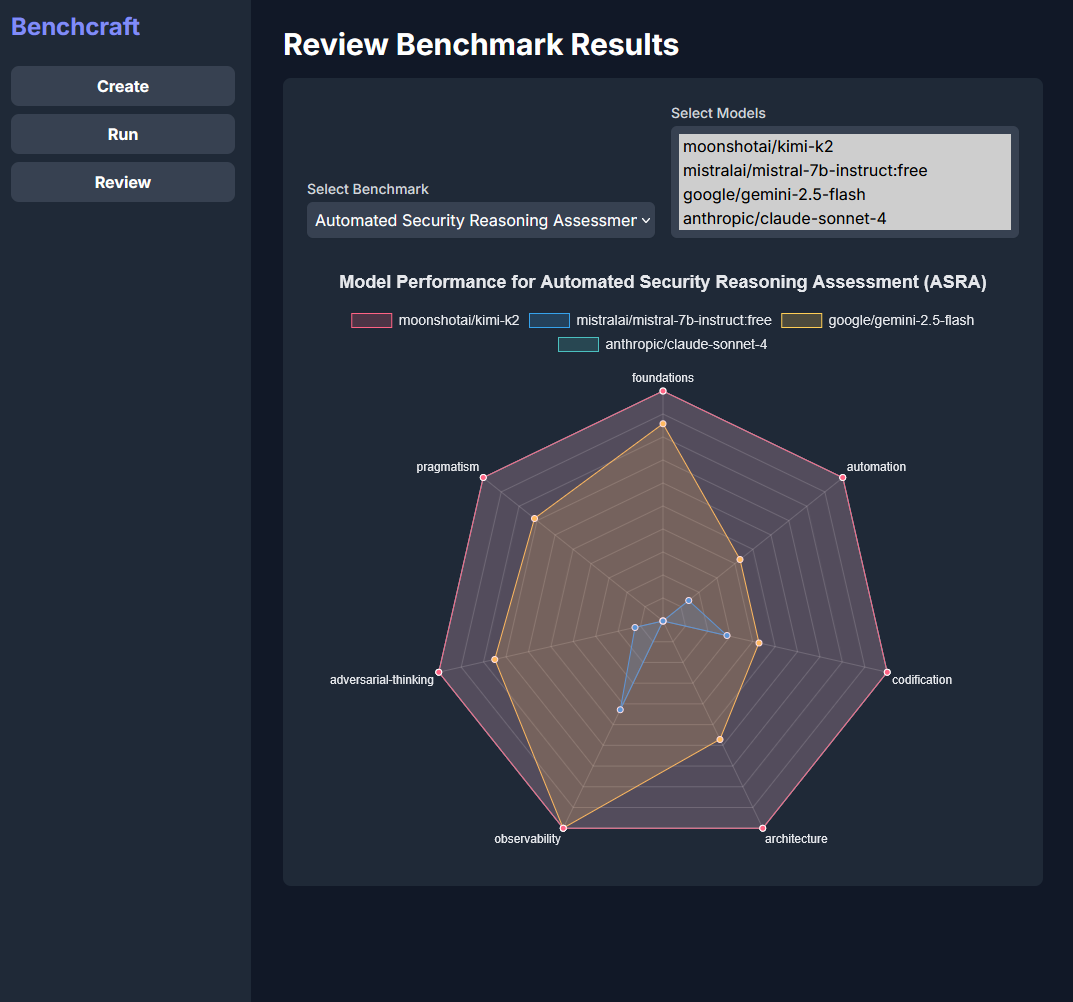Click the Review Benchmark Results heading
Screen dimensions: 1073x1002
point(481,44)
